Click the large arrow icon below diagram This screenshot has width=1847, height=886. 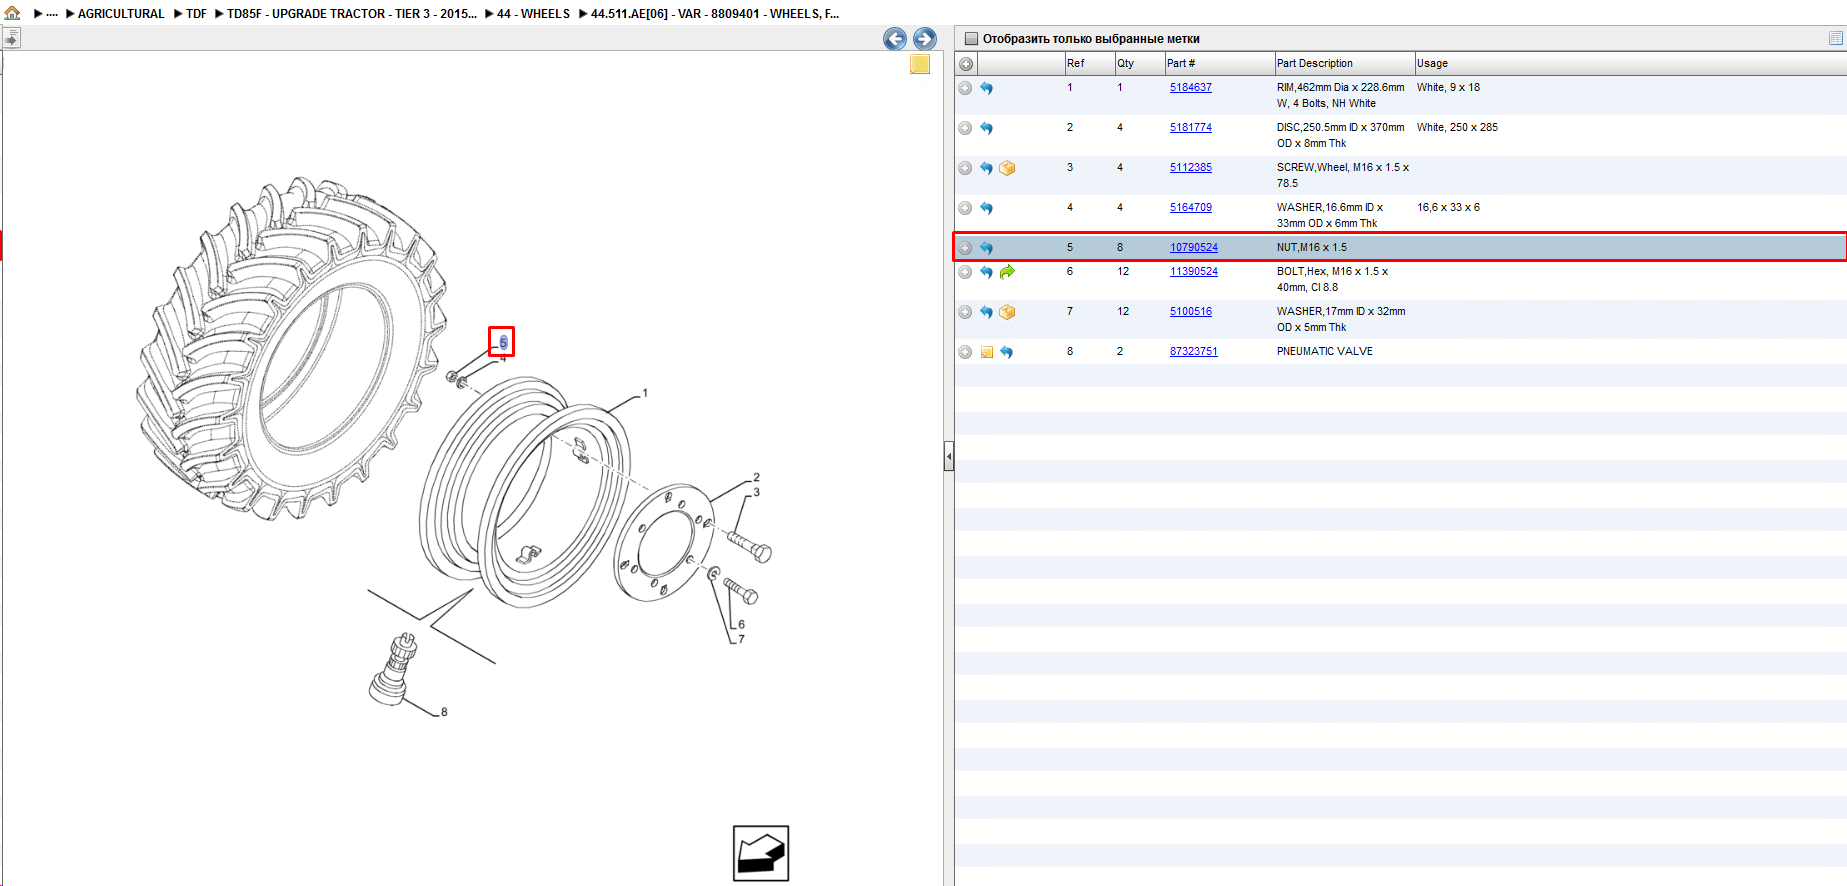pos(761,853)
